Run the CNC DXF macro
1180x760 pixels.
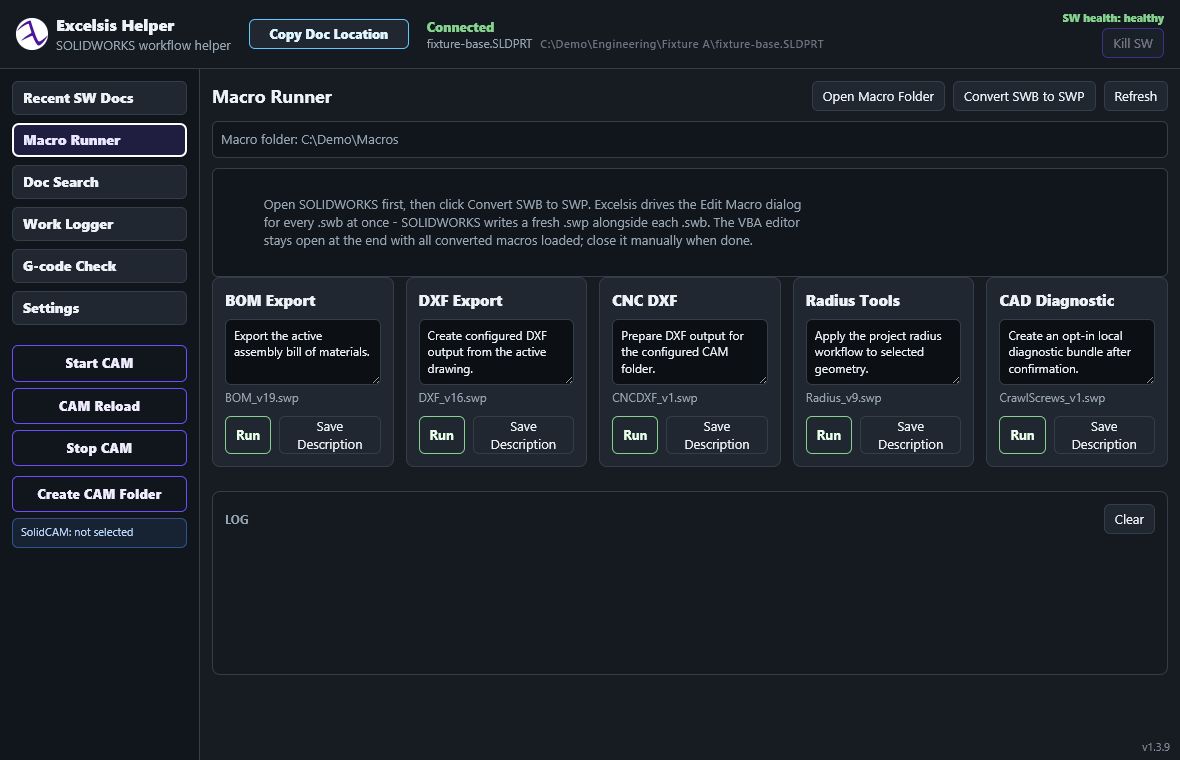coord(634,435)
